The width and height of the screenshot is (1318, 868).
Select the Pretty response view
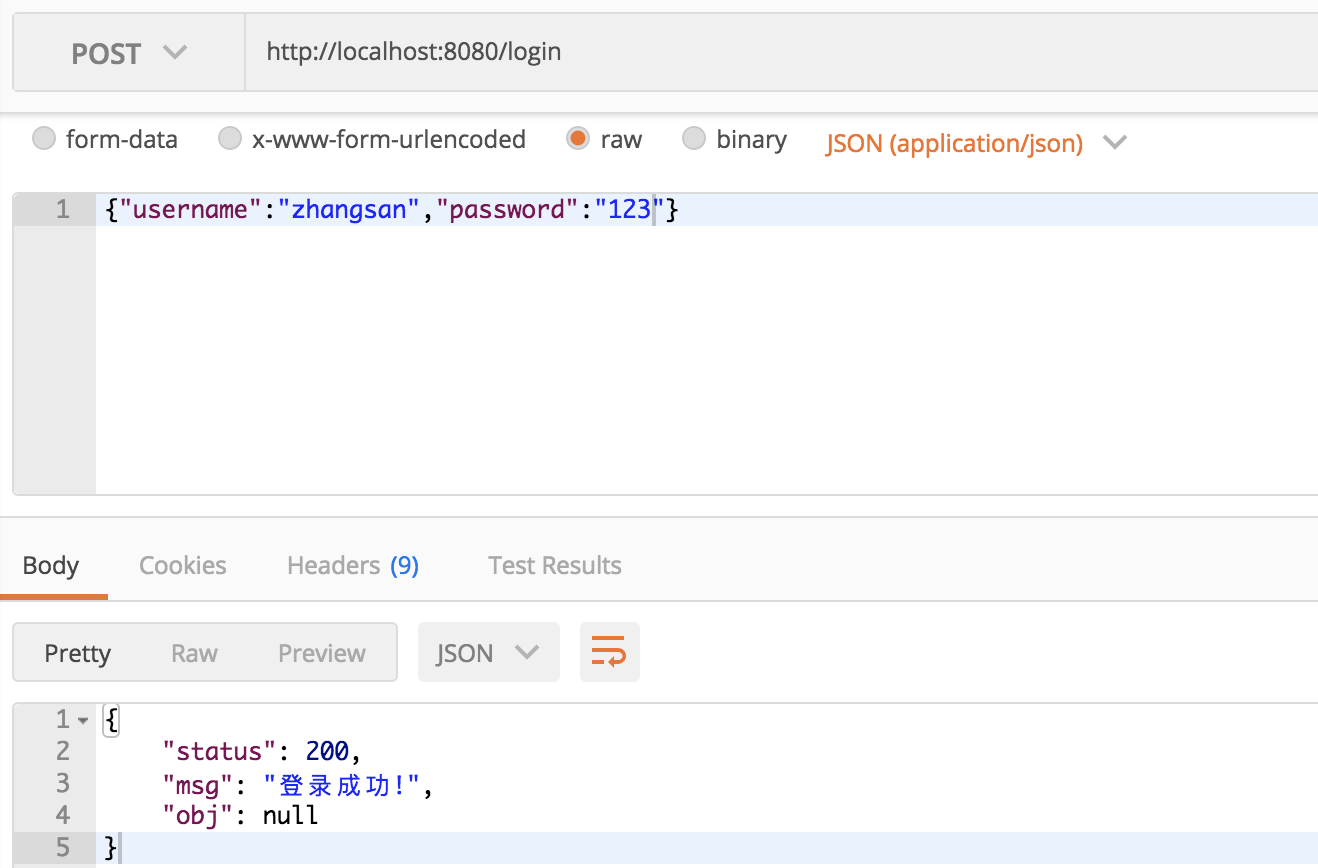coord(78,652)
